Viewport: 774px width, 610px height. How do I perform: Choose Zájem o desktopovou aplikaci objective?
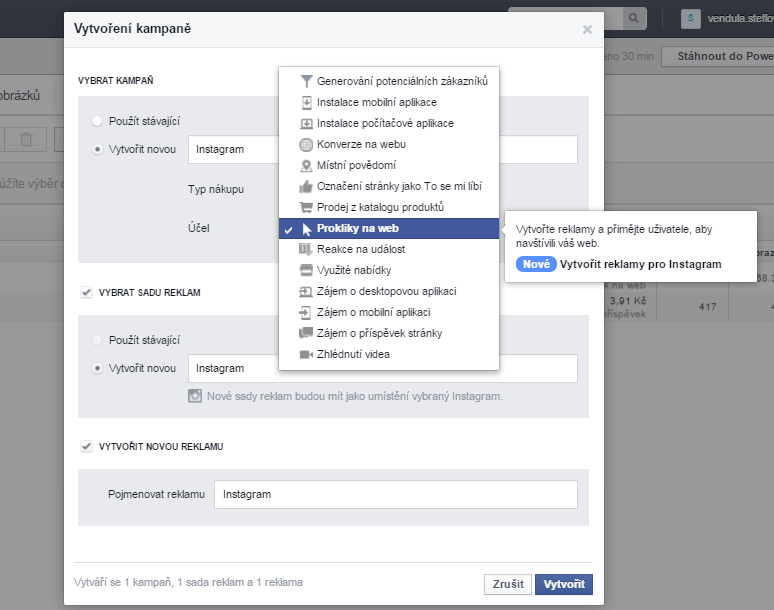[389, 291]
